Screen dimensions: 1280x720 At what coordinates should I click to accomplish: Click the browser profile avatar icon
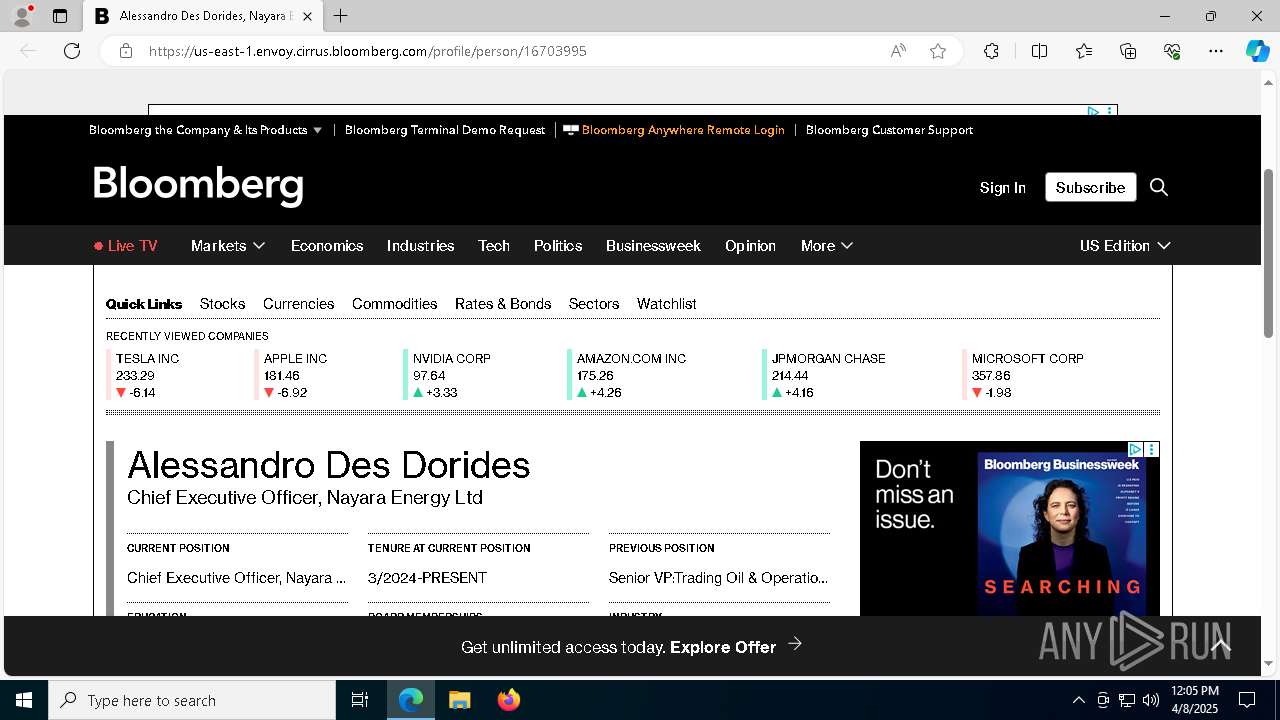[21, 16]
